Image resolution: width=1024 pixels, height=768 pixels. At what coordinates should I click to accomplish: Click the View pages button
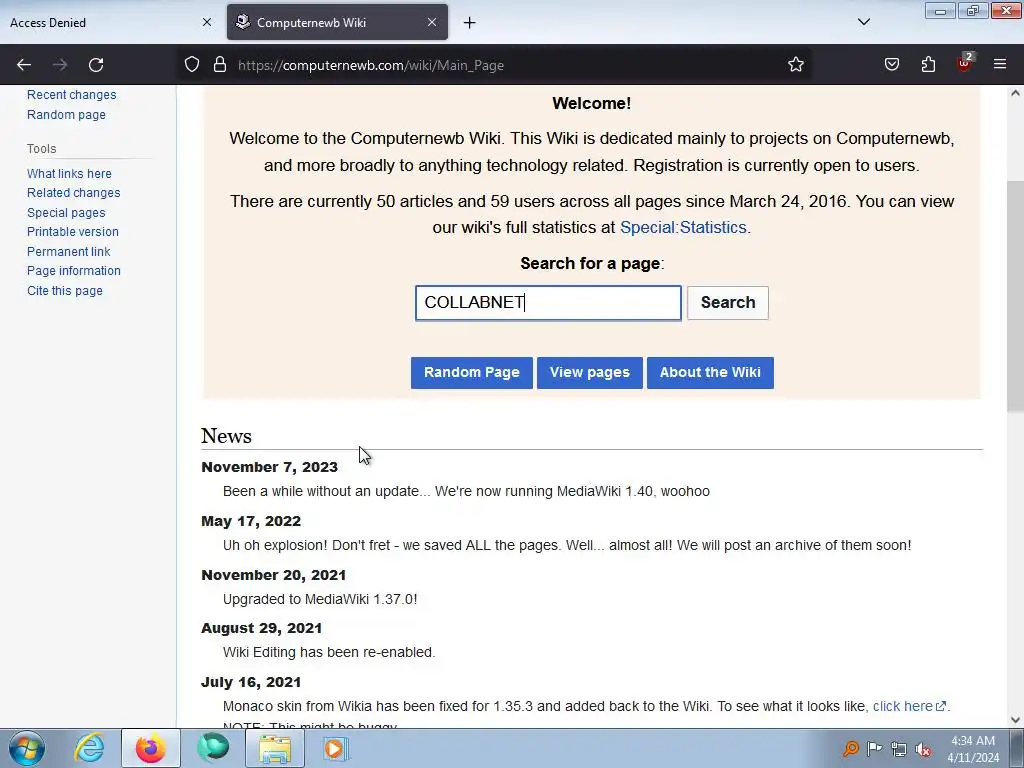[590, 372]
